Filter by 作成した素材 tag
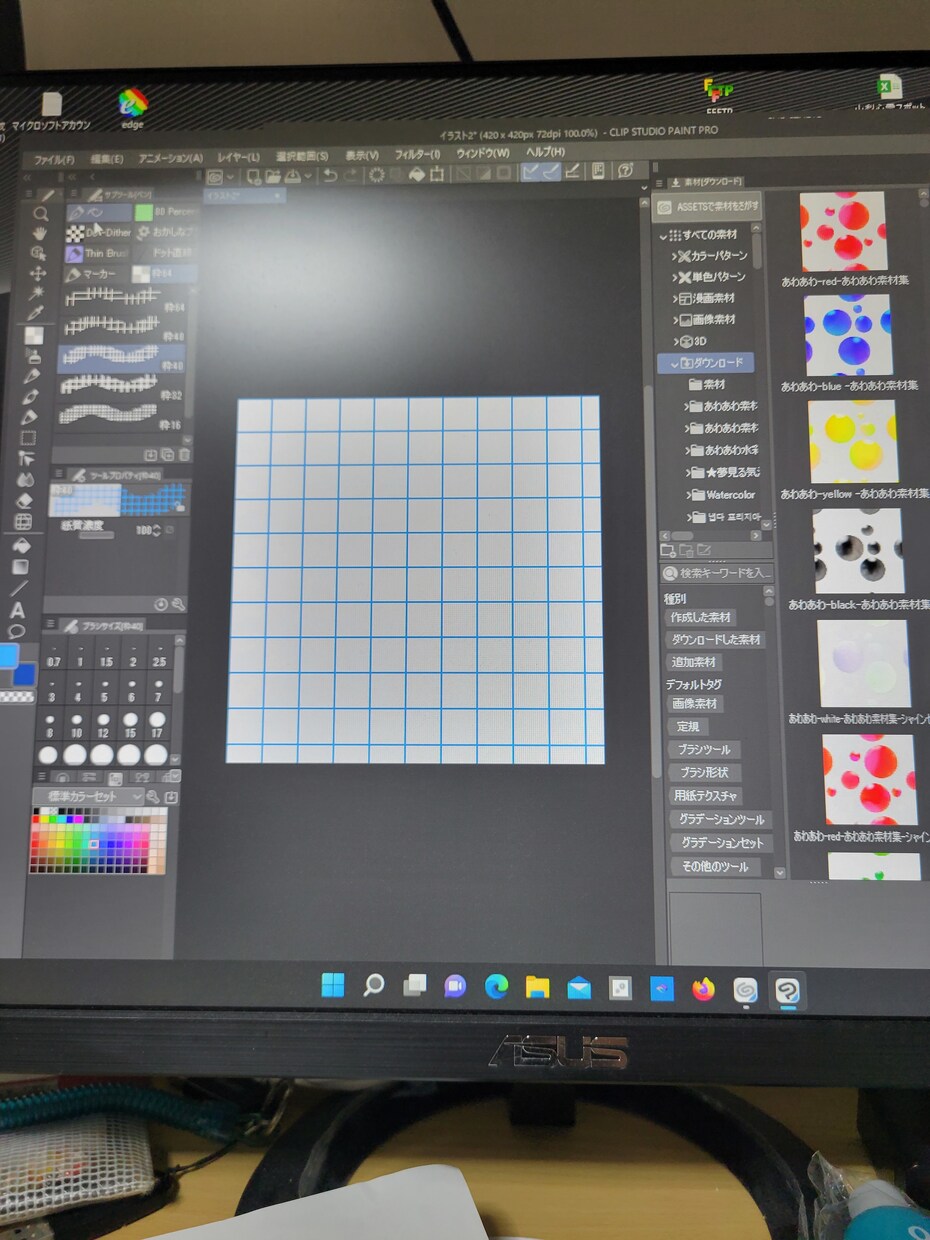The width and height of the screenshot is (930, 1240). pos(701,618)
